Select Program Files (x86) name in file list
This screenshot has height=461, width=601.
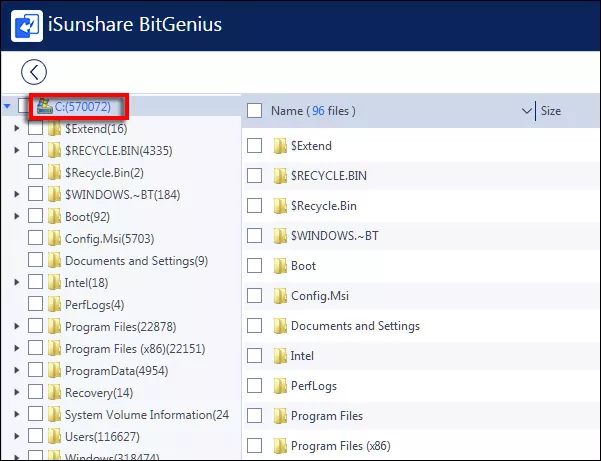point(341,446)
